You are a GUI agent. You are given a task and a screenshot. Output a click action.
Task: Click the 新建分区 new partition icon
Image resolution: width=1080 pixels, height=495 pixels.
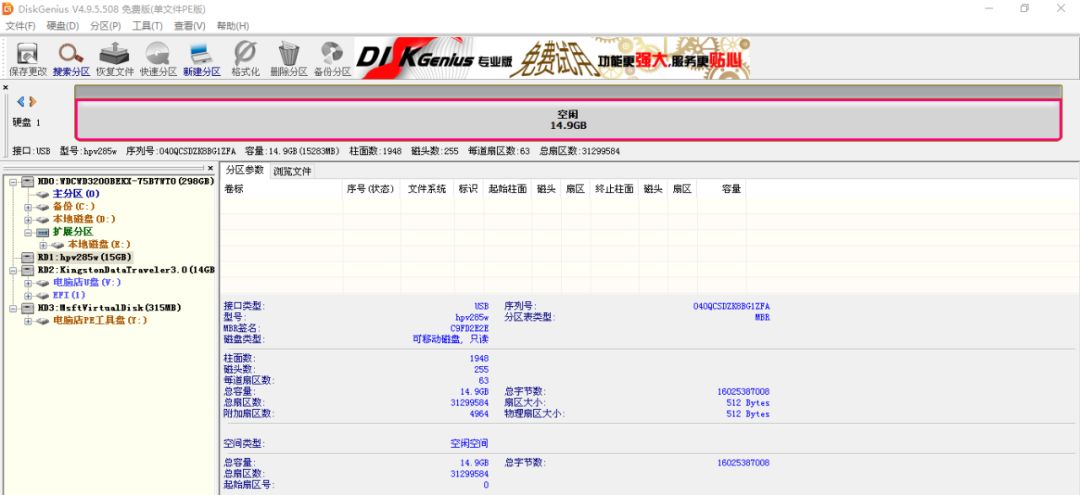[x=201, y=59]
